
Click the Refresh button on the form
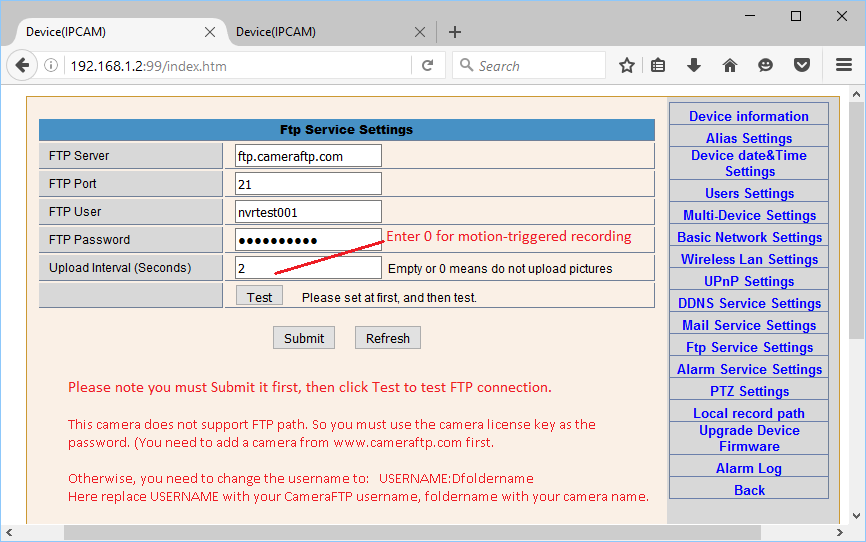(x=388, y=338)
